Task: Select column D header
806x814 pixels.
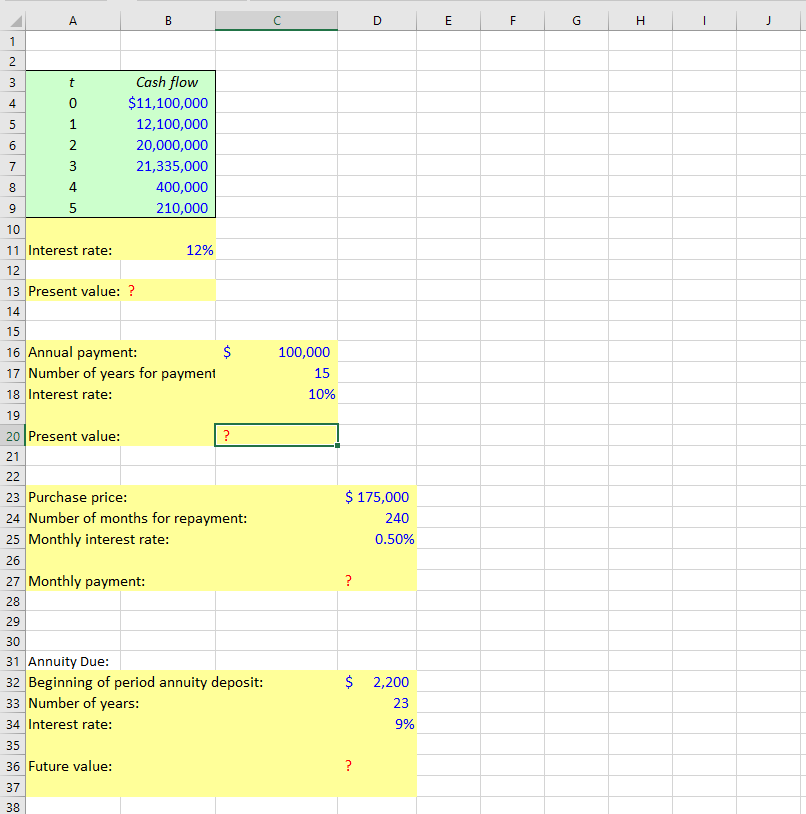Action: (x=377, y=21)
